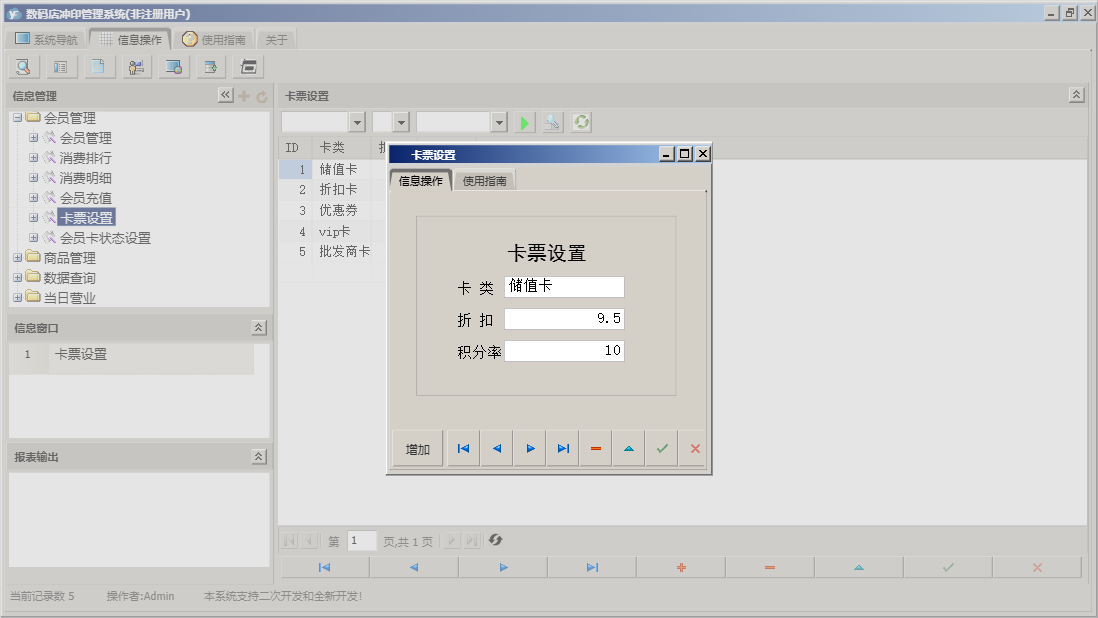Click the pagination refresh icon
Screen dimensions: 1098x618
point(495,541)
